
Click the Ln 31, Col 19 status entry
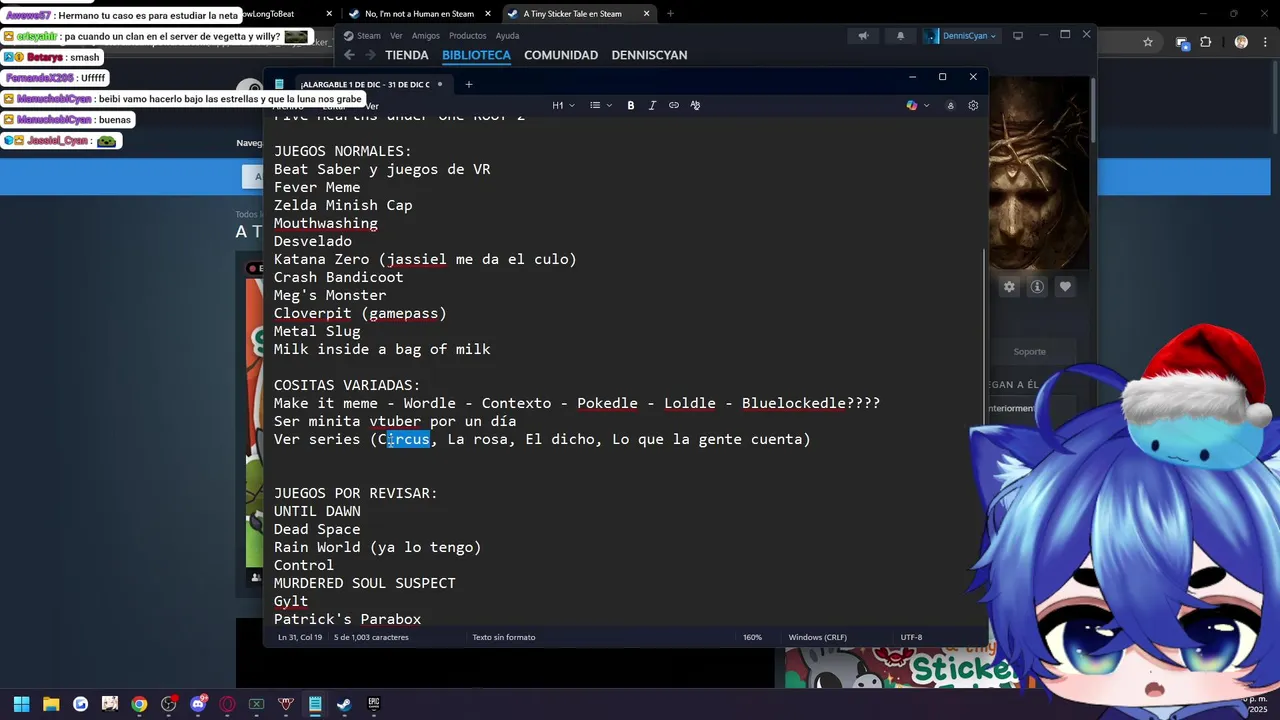300,637
